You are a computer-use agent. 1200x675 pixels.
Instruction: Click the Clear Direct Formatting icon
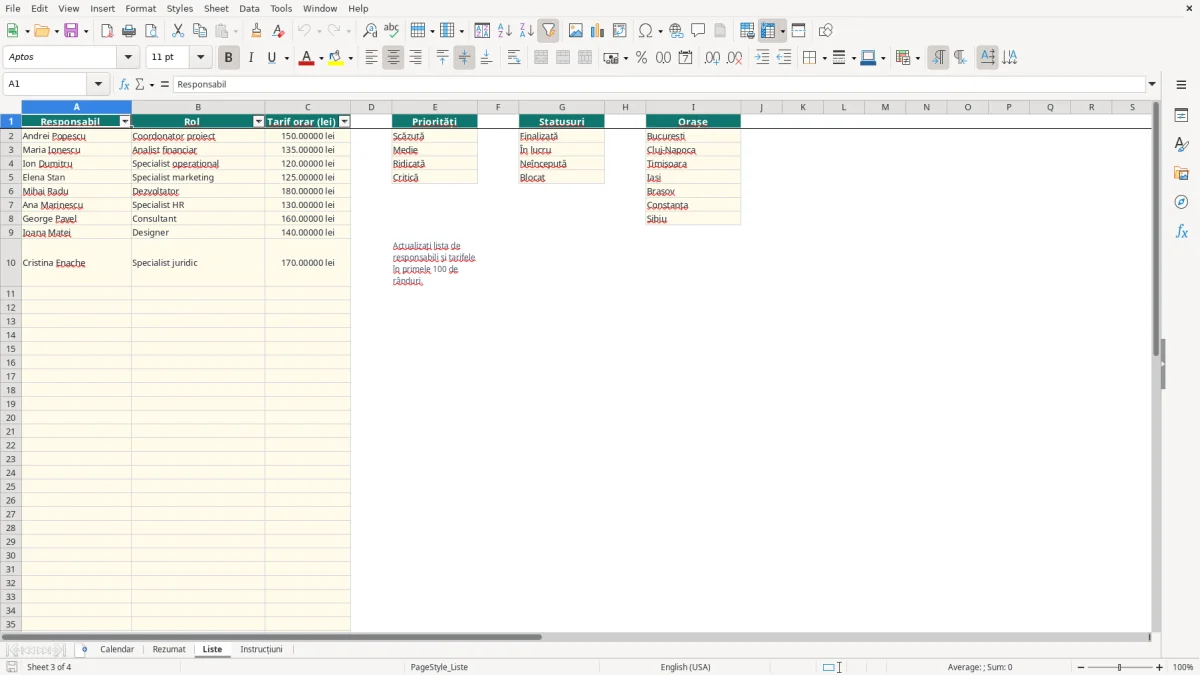(x=279, y=31)
